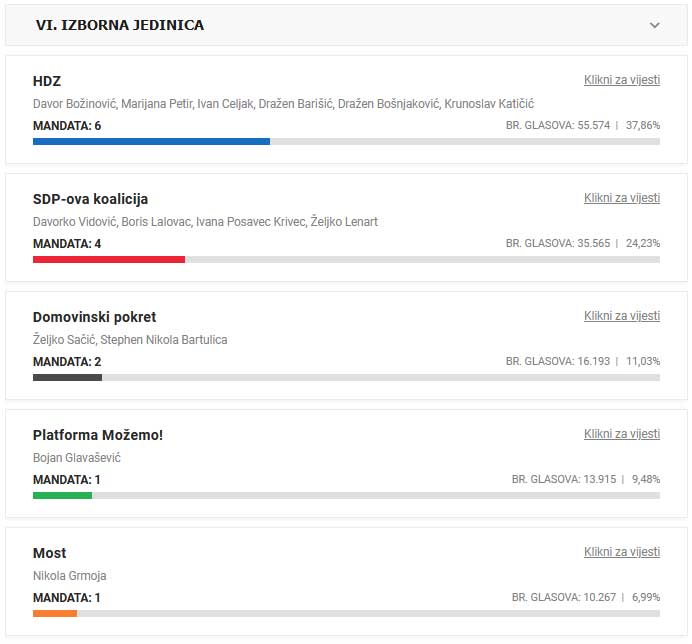This screenshot has width=692, height=644.
Task: Open Domovinski pokret 'Klikni za vijesti' link
Action: pos(621,316)
